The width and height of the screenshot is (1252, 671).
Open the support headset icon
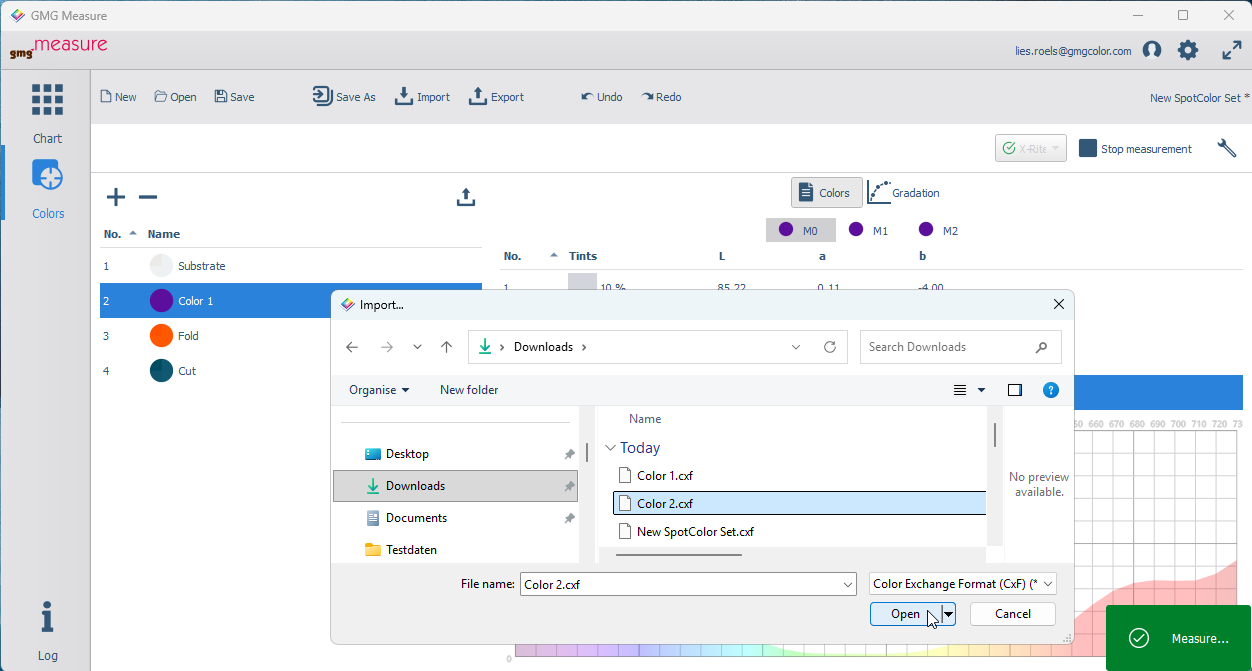tap(1152, 50)
